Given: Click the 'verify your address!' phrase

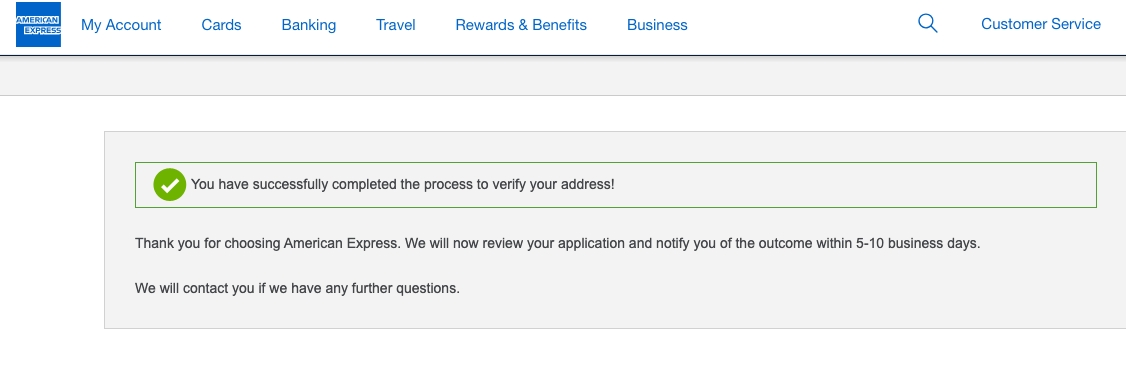Looking at the screenshot, I should 553,184.
